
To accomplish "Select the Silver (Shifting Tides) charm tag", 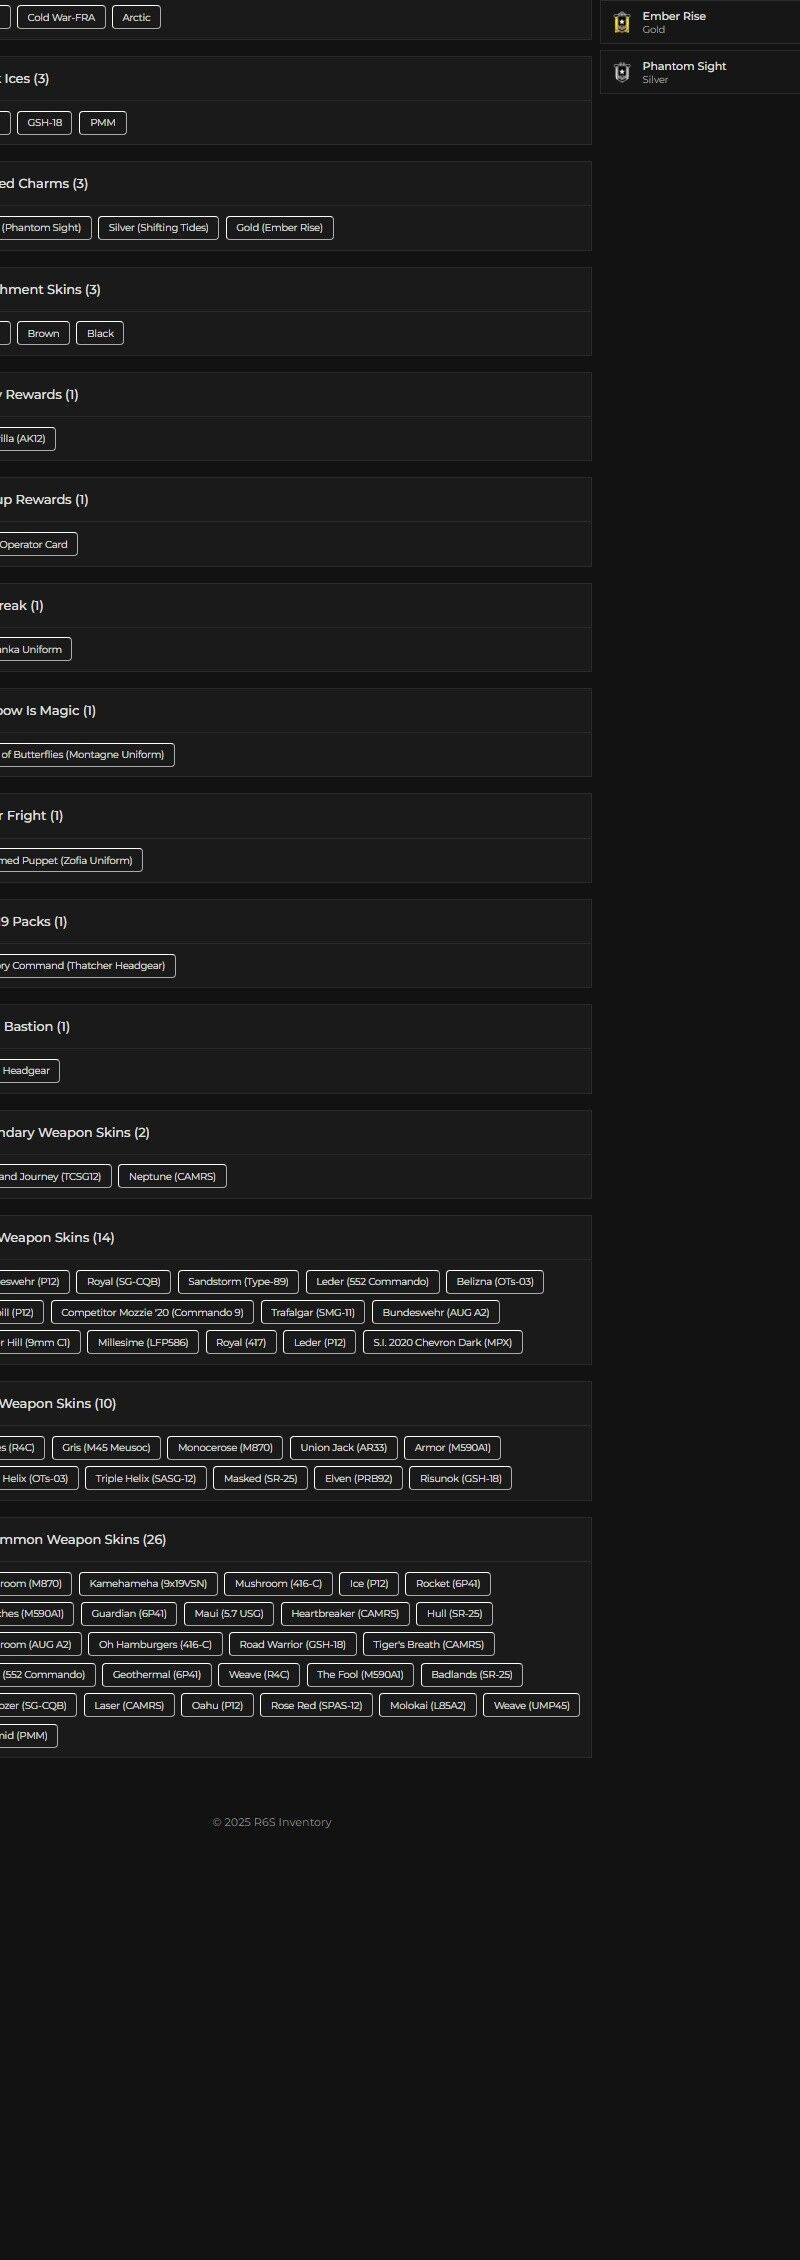I will click(159, 228).
